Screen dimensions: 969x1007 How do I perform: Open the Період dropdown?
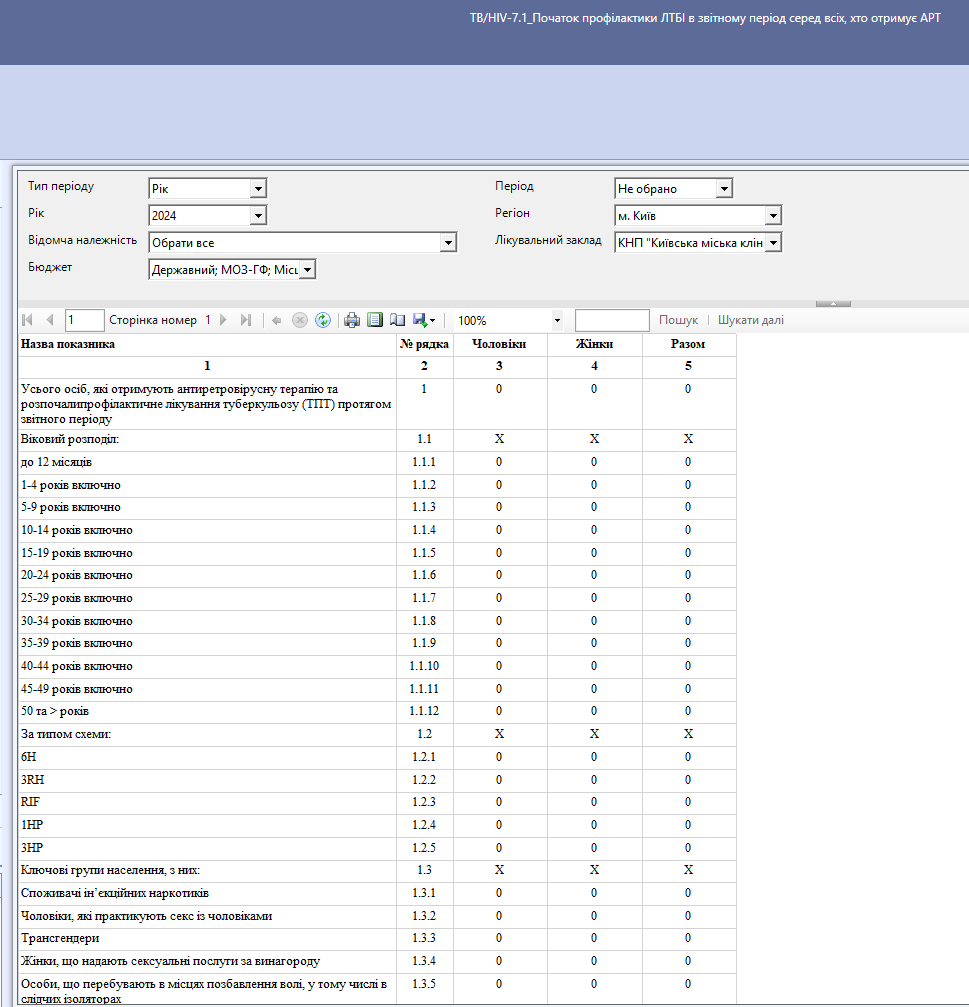[724, 189]
